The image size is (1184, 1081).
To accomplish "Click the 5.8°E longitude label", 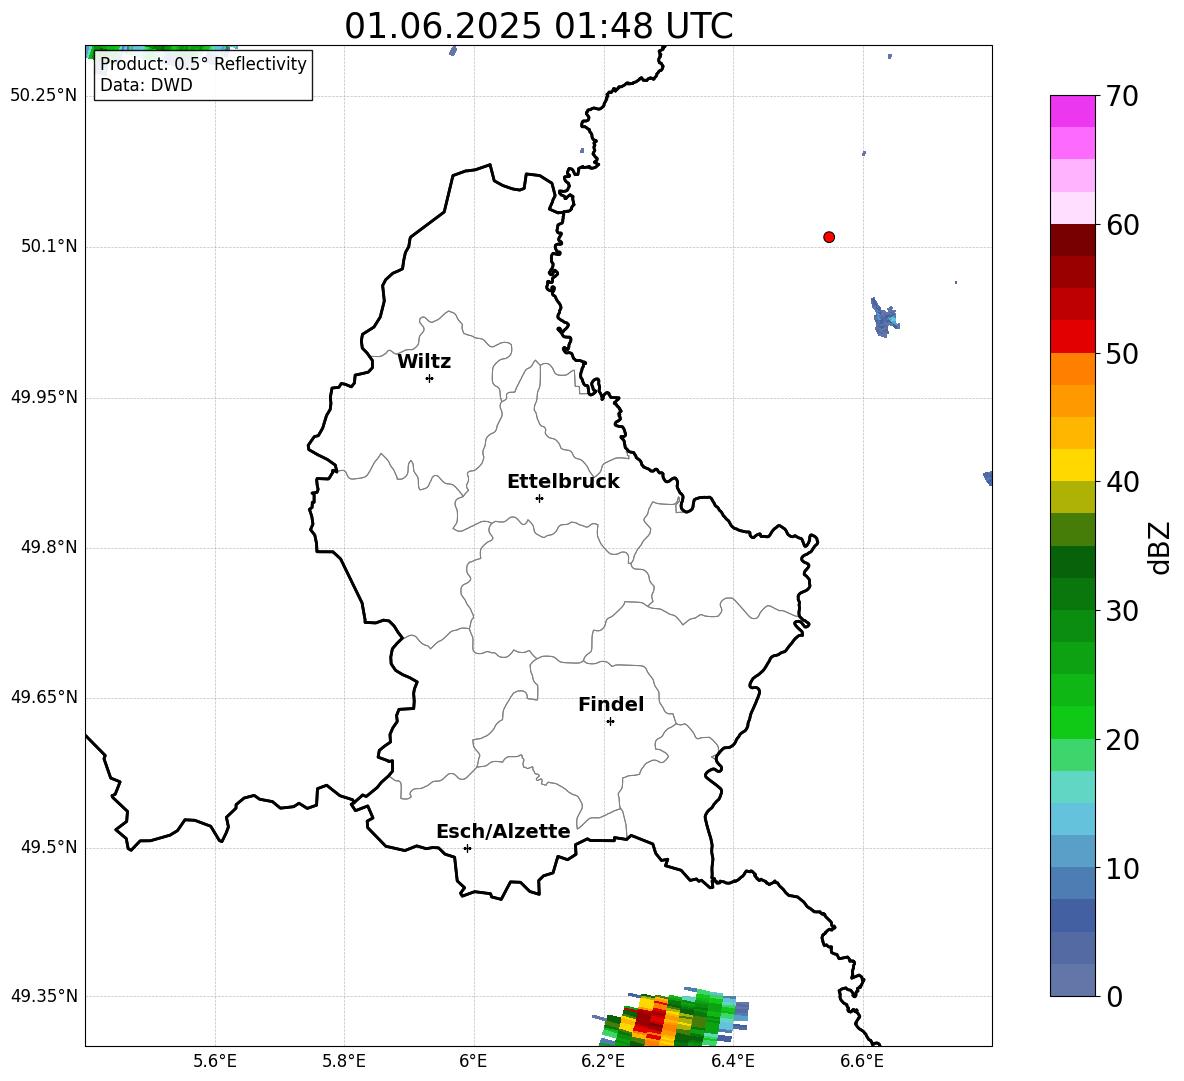I will pyautogui.click(x=344, y=1061).
